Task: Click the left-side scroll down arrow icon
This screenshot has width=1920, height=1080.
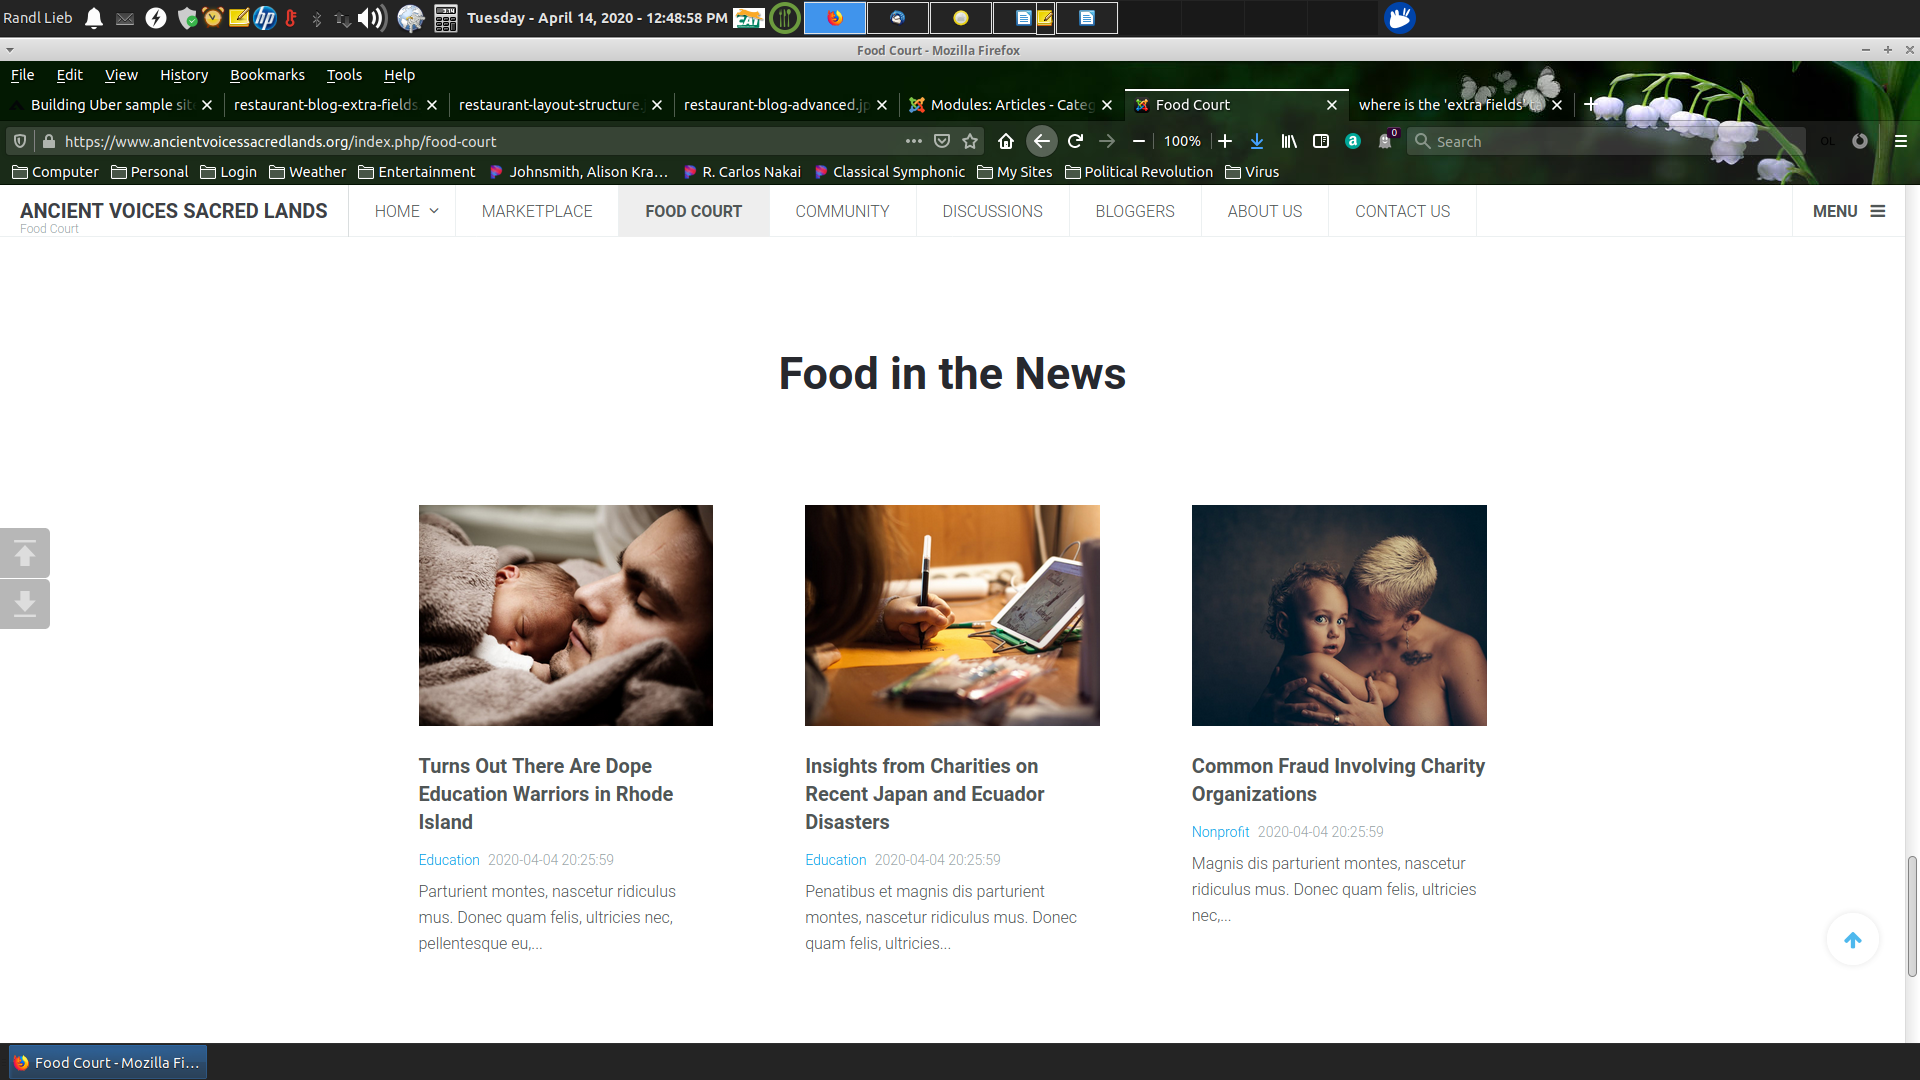Action: [25, 603]
